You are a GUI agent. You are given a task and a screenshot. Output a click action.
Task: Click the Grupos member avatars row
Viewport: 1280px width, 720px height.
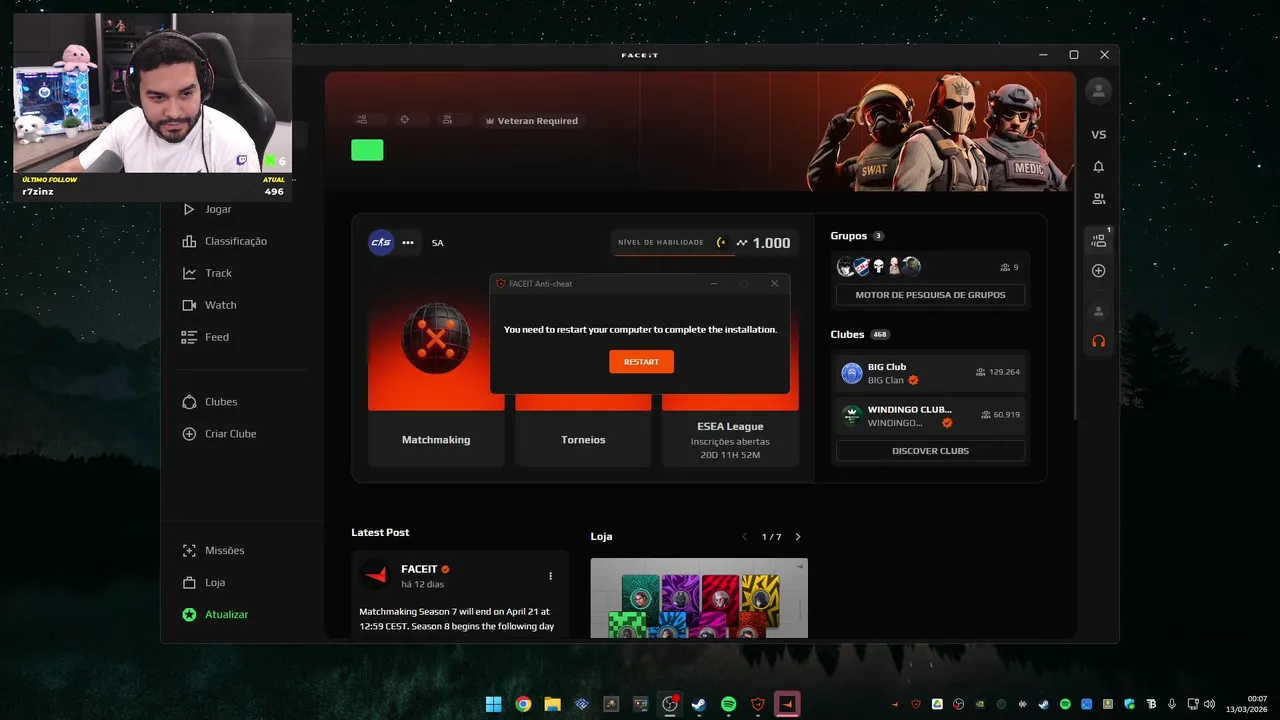coord(879,266)
